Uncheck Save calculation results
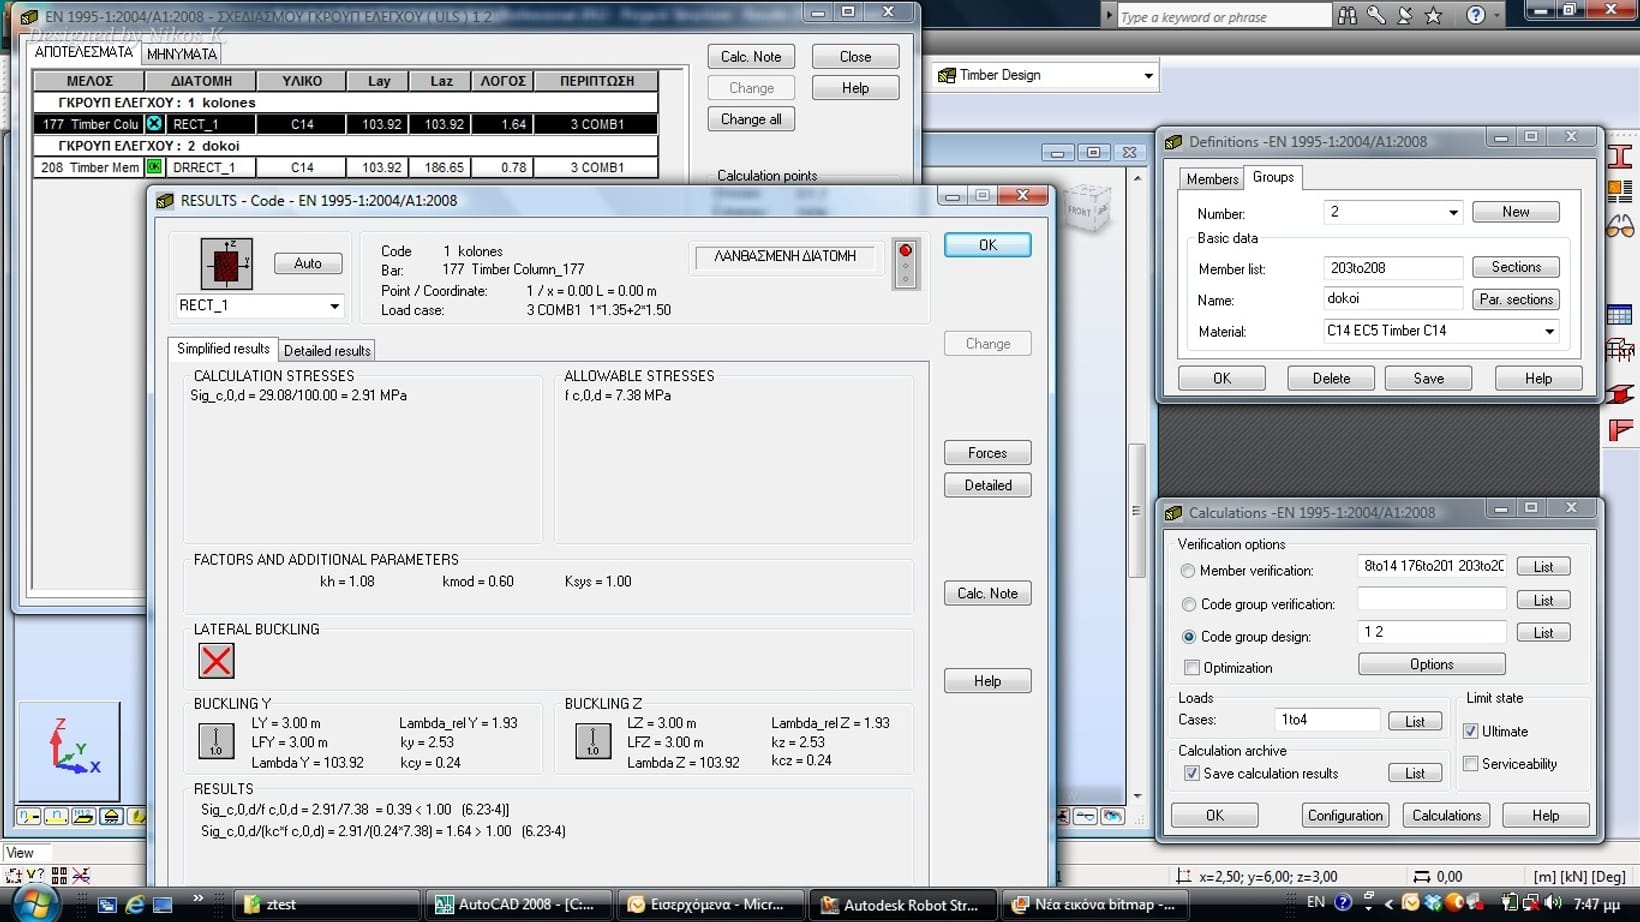 point(1191,773)
